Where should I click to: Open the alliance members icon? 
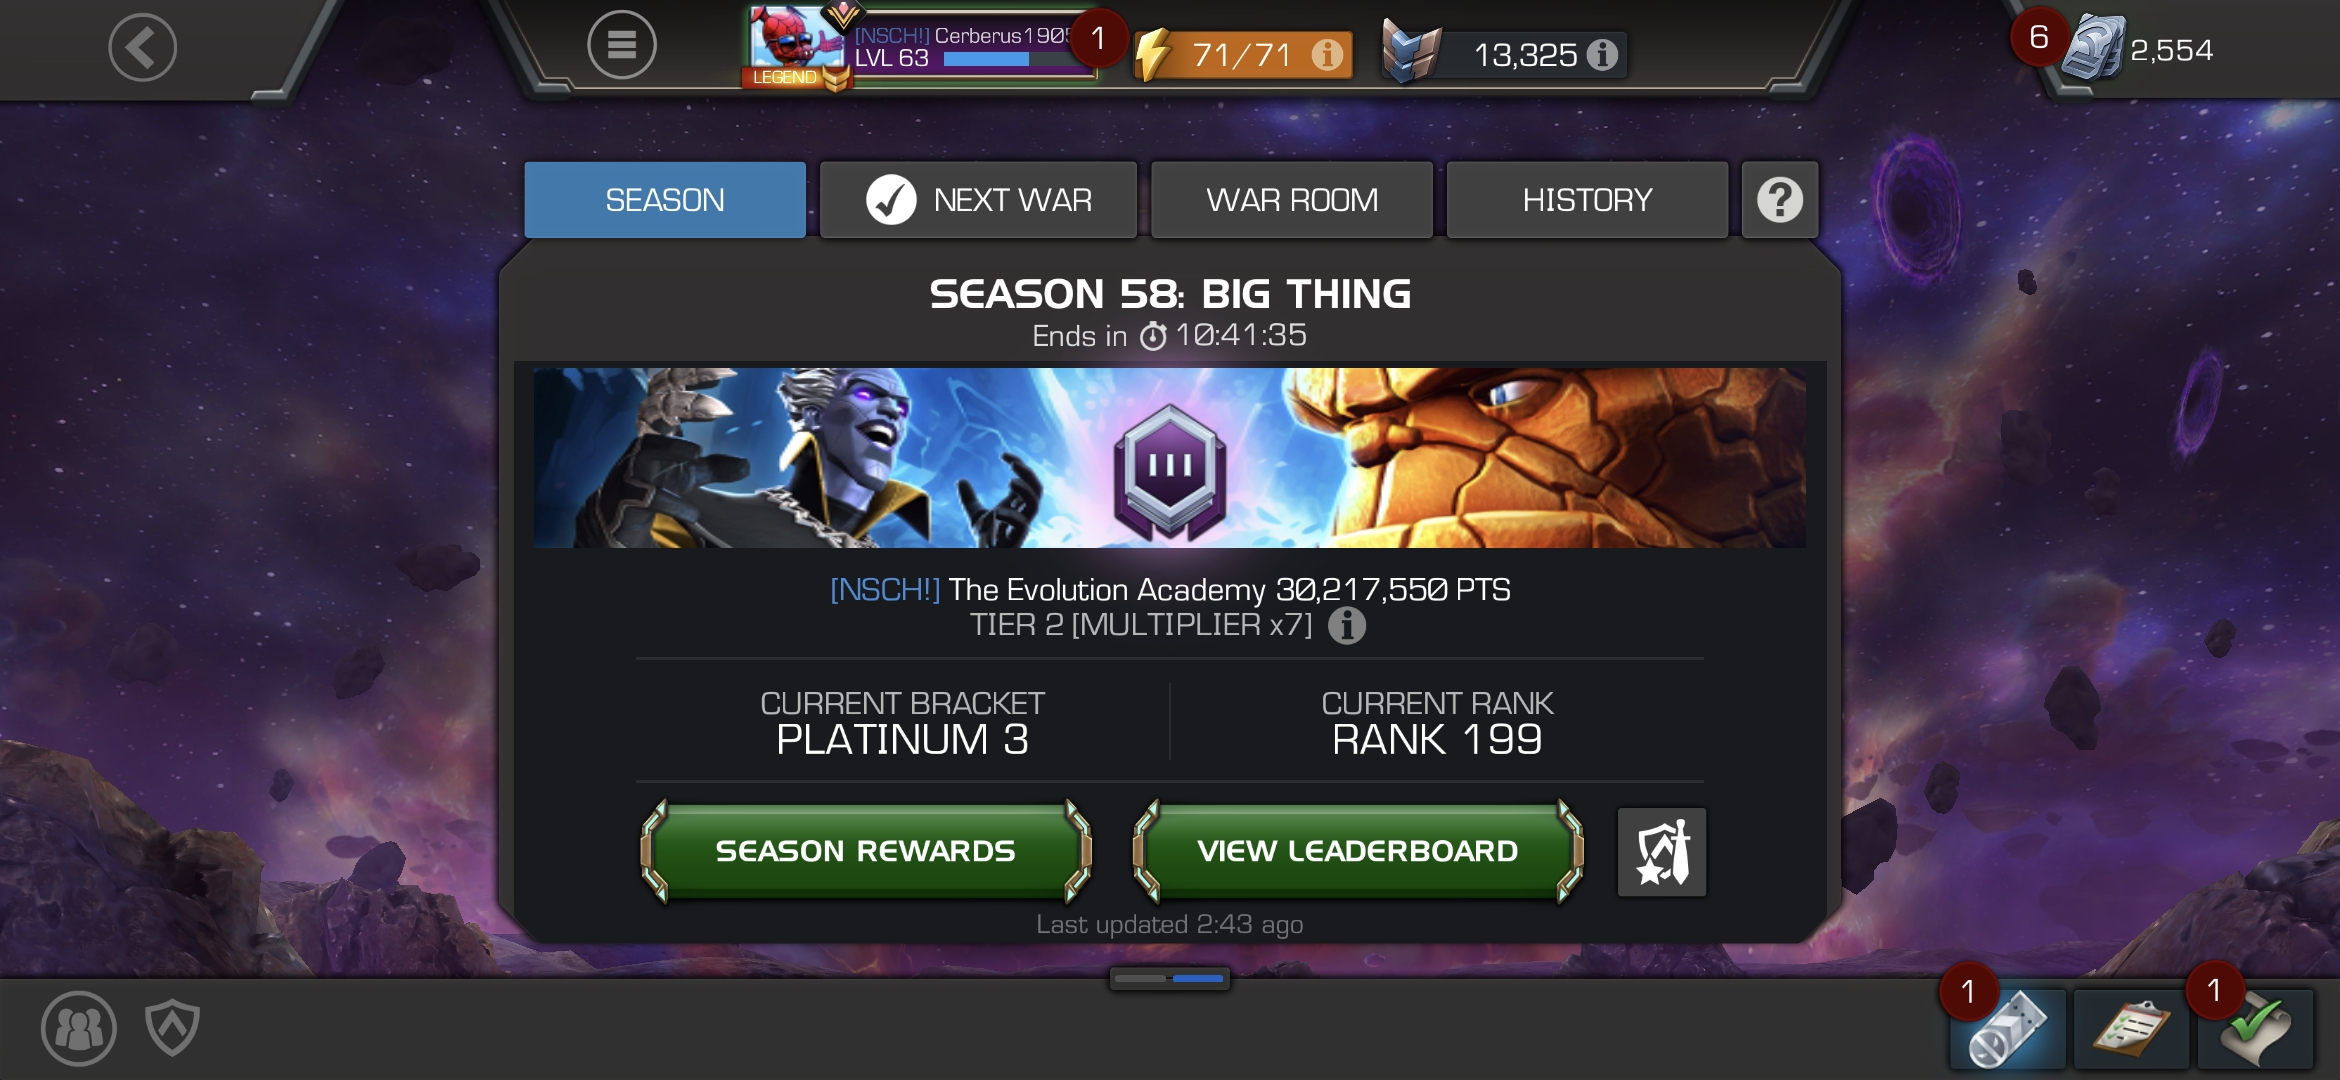pos(79,1028)
